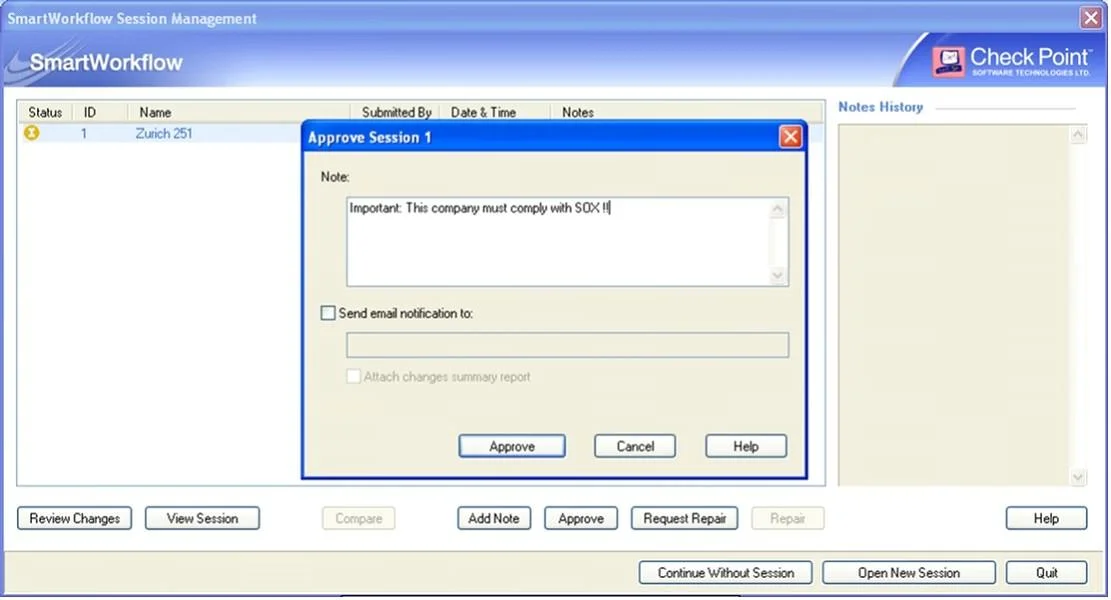This screenshot has height=600, width=1111.
Task: Click Request Repair button
Action: [x=684, y=519]
